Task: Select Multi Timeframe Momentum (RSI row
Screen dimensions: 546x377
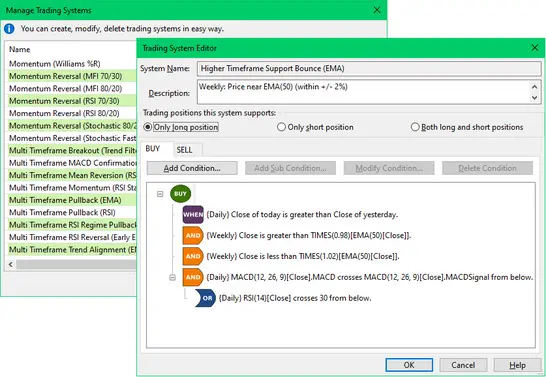Action: (x=72, y=188)
